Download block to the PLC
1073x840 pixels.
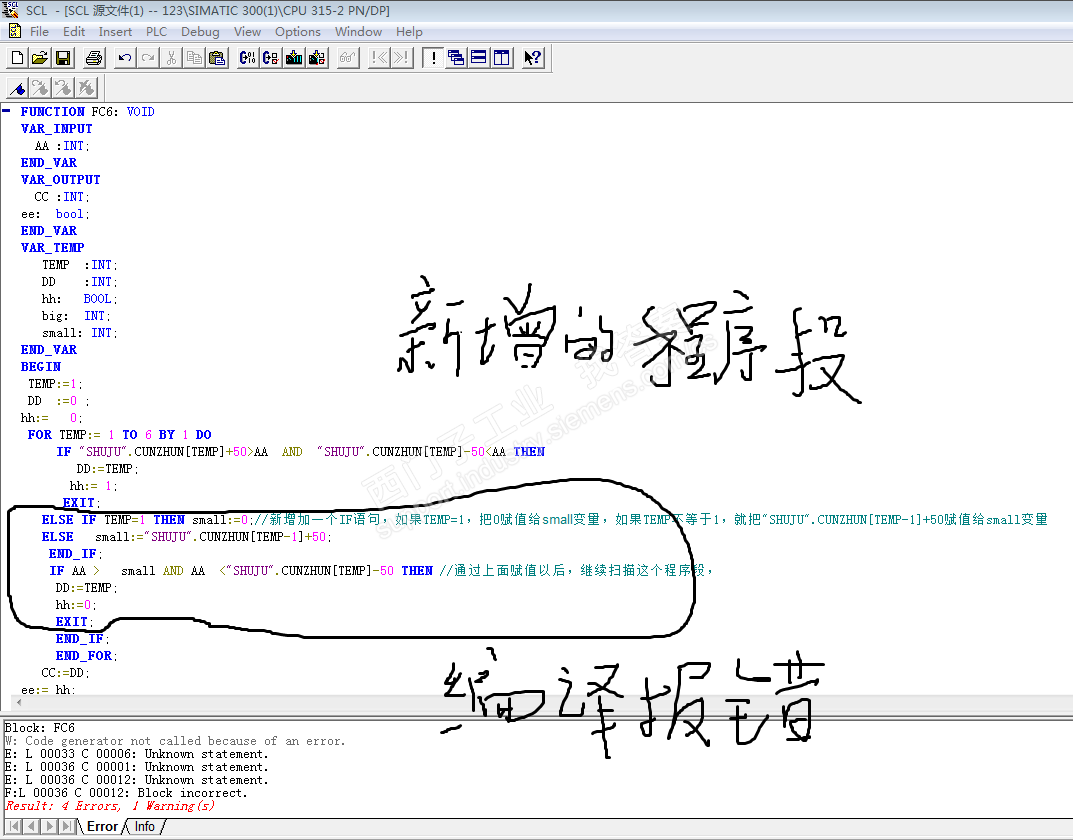coord(294,58)
